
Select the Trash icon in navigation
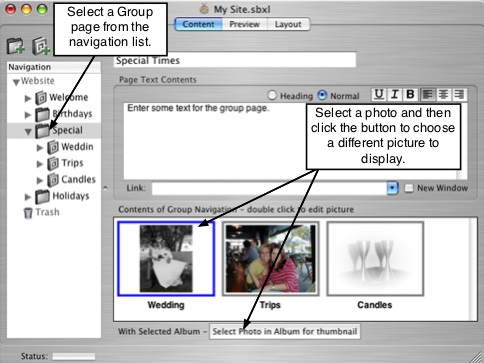tap(28, 213)
